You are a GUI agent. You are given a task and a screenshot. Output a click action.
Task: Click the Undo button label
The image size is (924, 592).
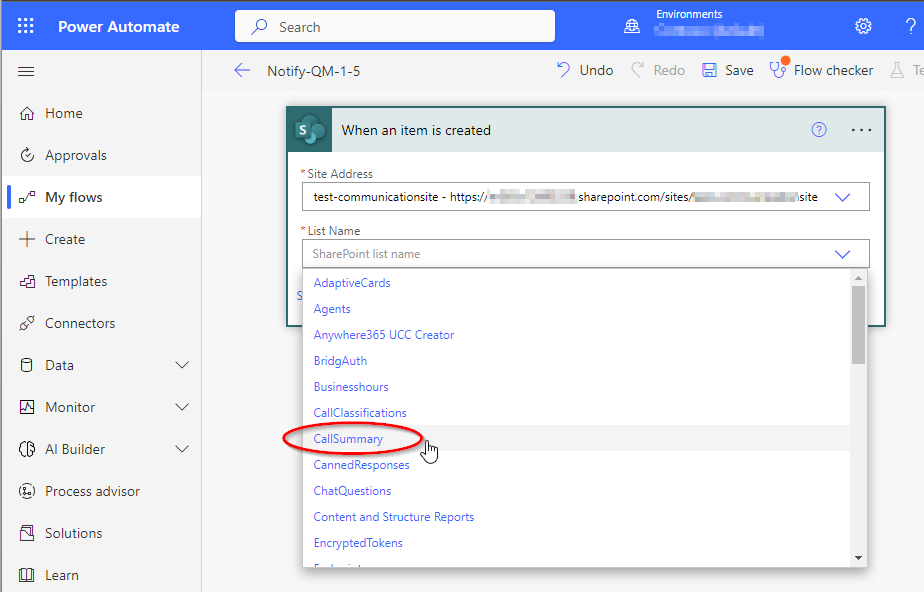click(596, 70)
